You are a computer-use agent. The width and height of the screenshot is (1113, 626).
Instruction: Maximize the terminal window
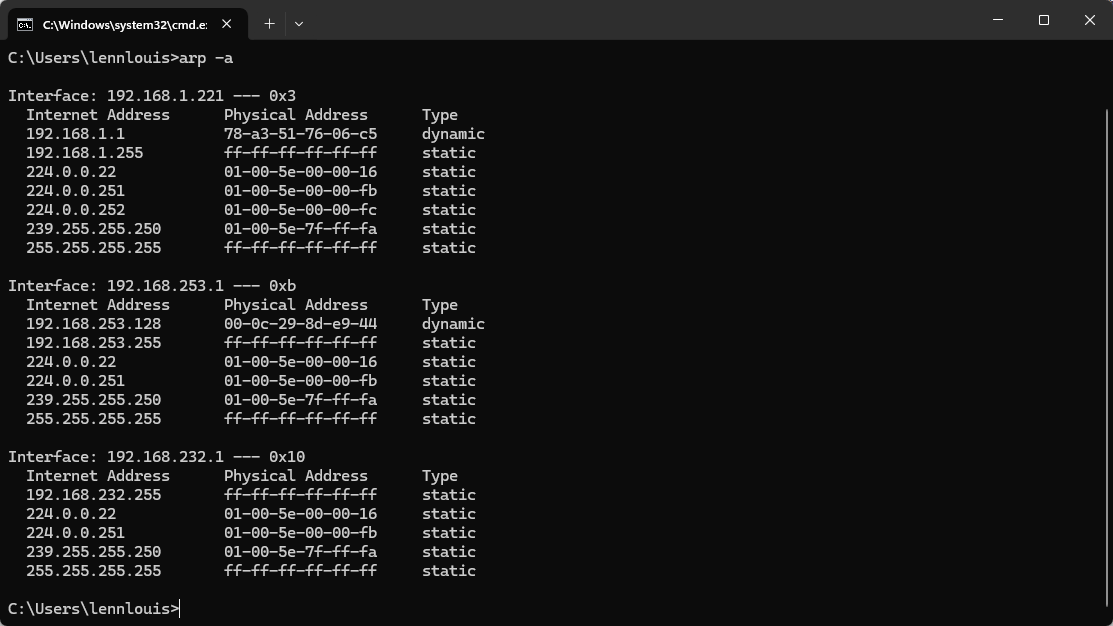coord(1043,20)
